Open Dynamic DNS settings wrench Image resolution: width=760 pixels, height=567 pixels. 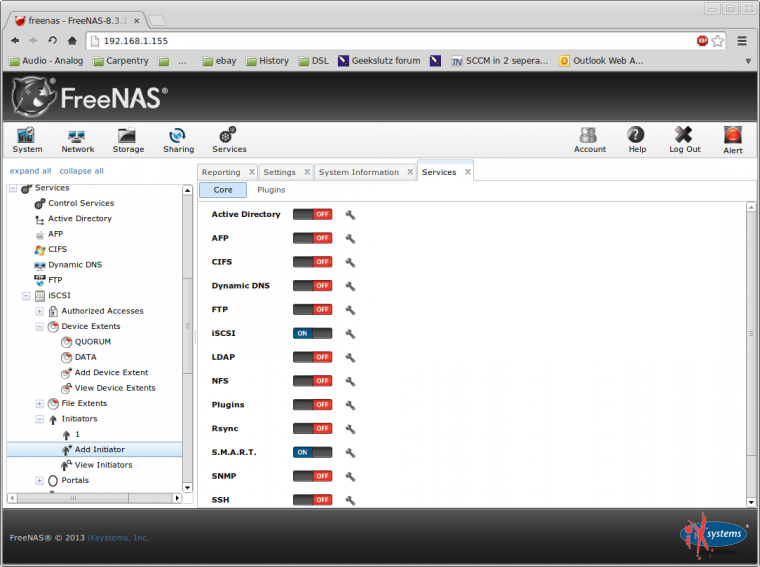tap(350, 286)
